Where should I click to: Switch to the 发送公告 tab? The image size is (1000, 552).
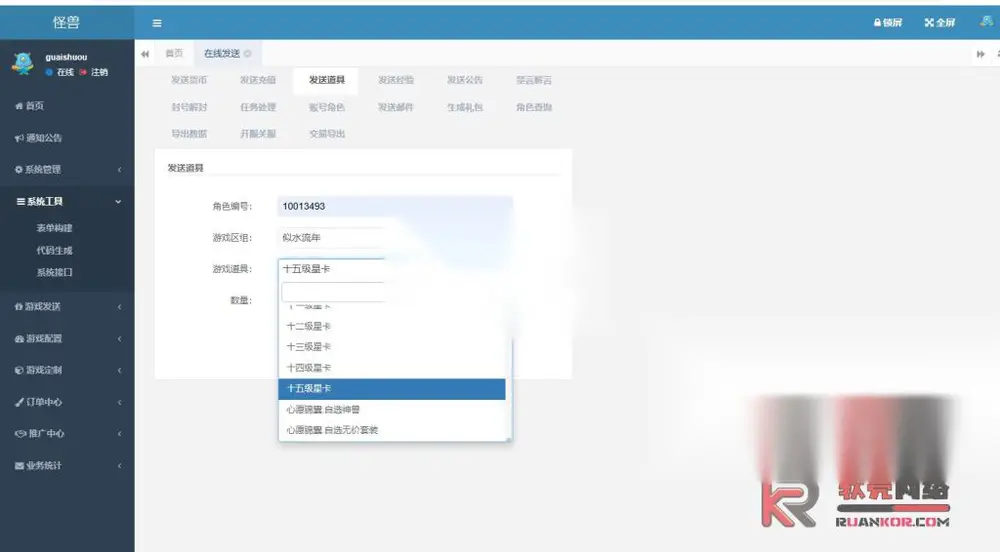465,80
